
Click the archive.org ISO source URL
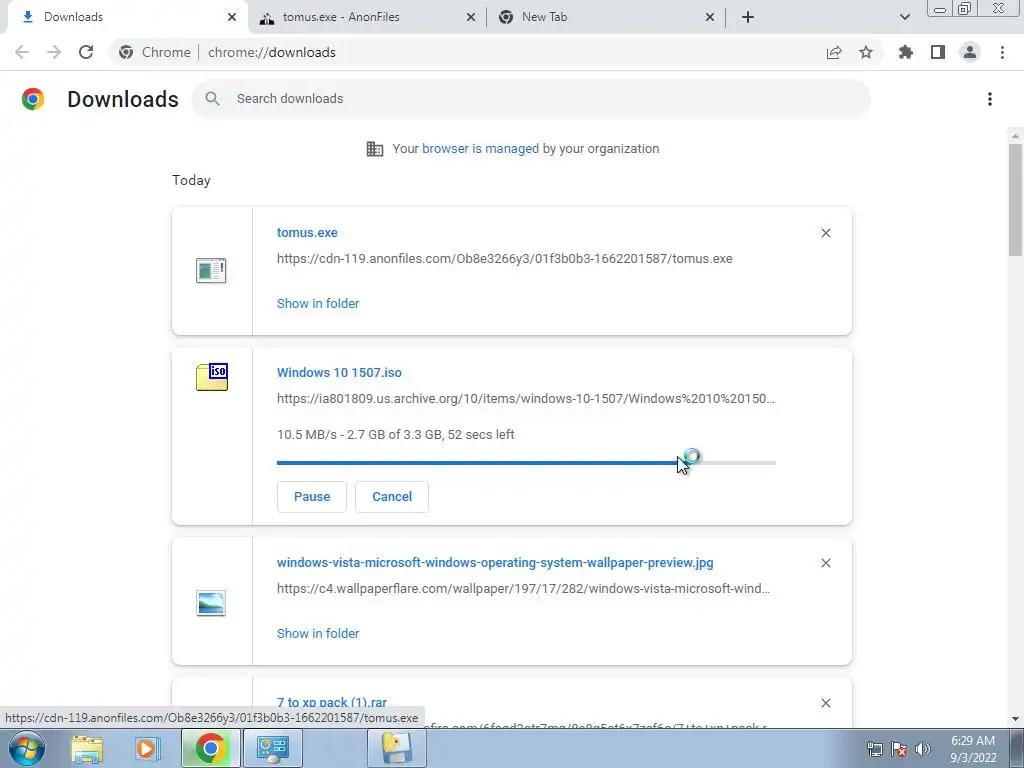[x=526, y=398]
